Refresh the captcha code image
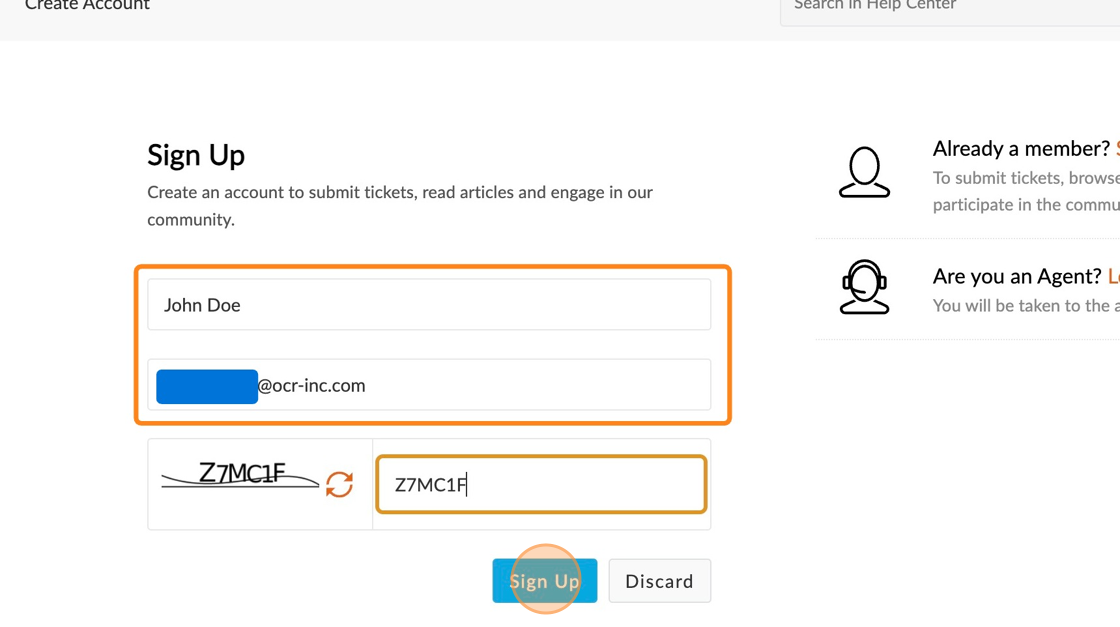 pos(339,484)
